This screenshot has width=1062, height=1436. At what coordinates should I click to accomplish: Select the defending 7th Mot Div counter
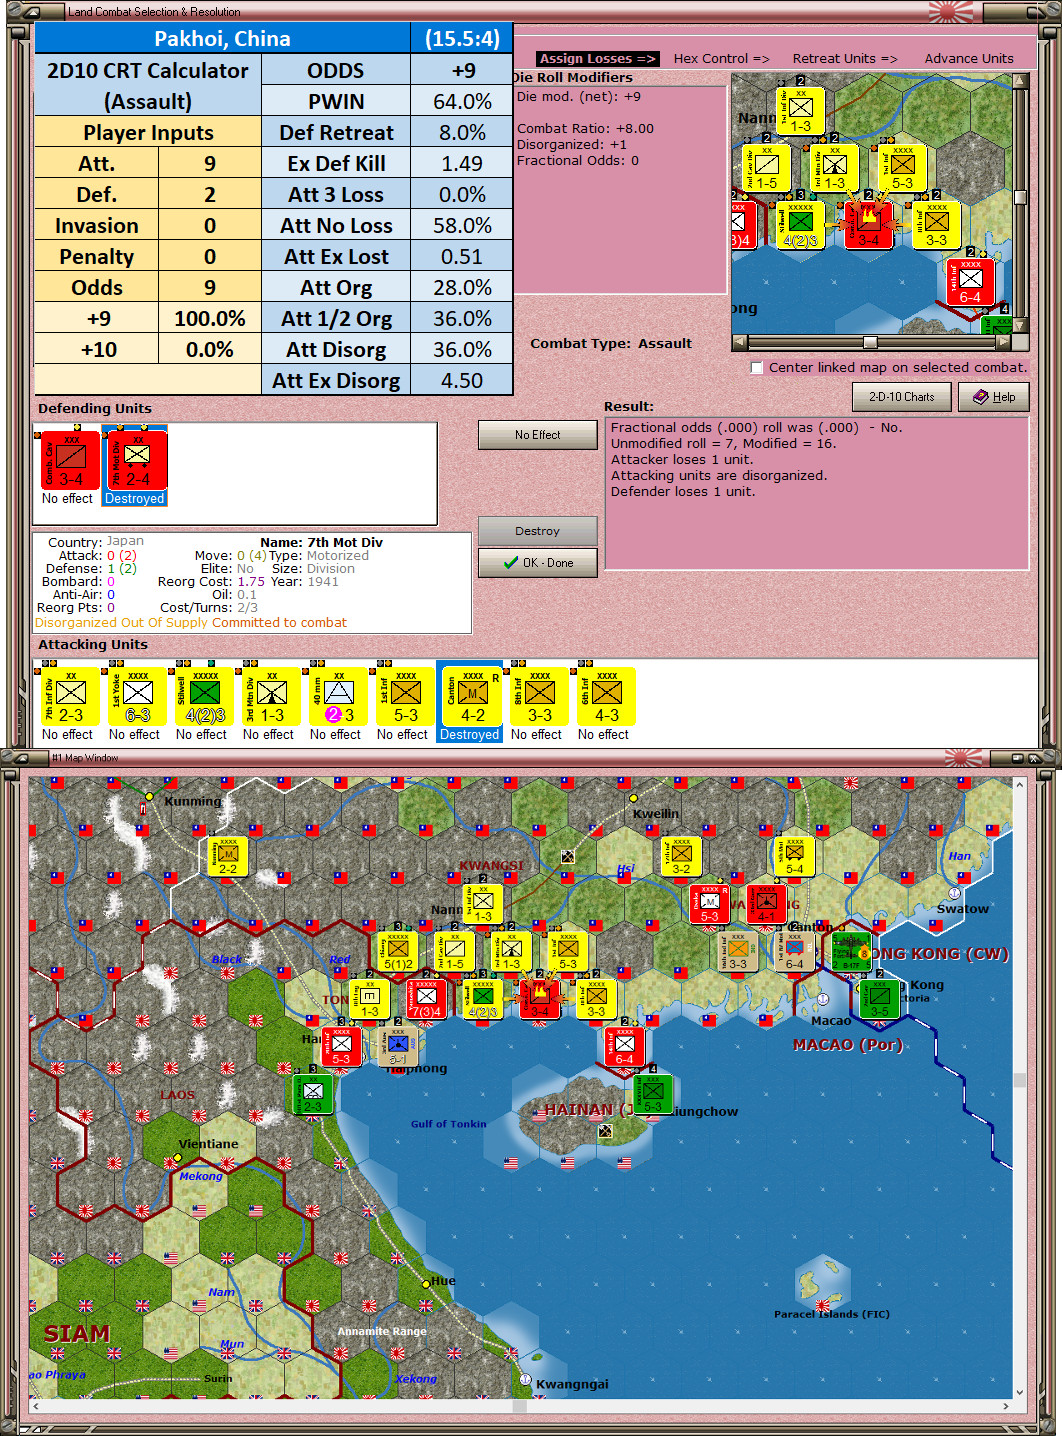pos(137,460)
